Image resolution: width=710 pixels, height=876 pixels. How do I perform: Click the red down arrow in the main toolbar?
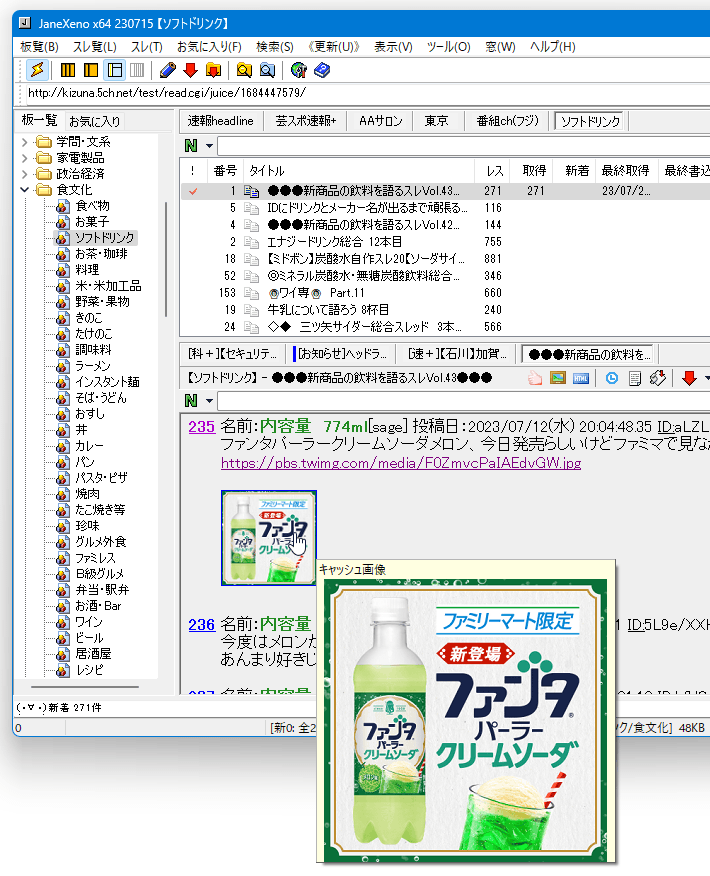pos(190,70)
